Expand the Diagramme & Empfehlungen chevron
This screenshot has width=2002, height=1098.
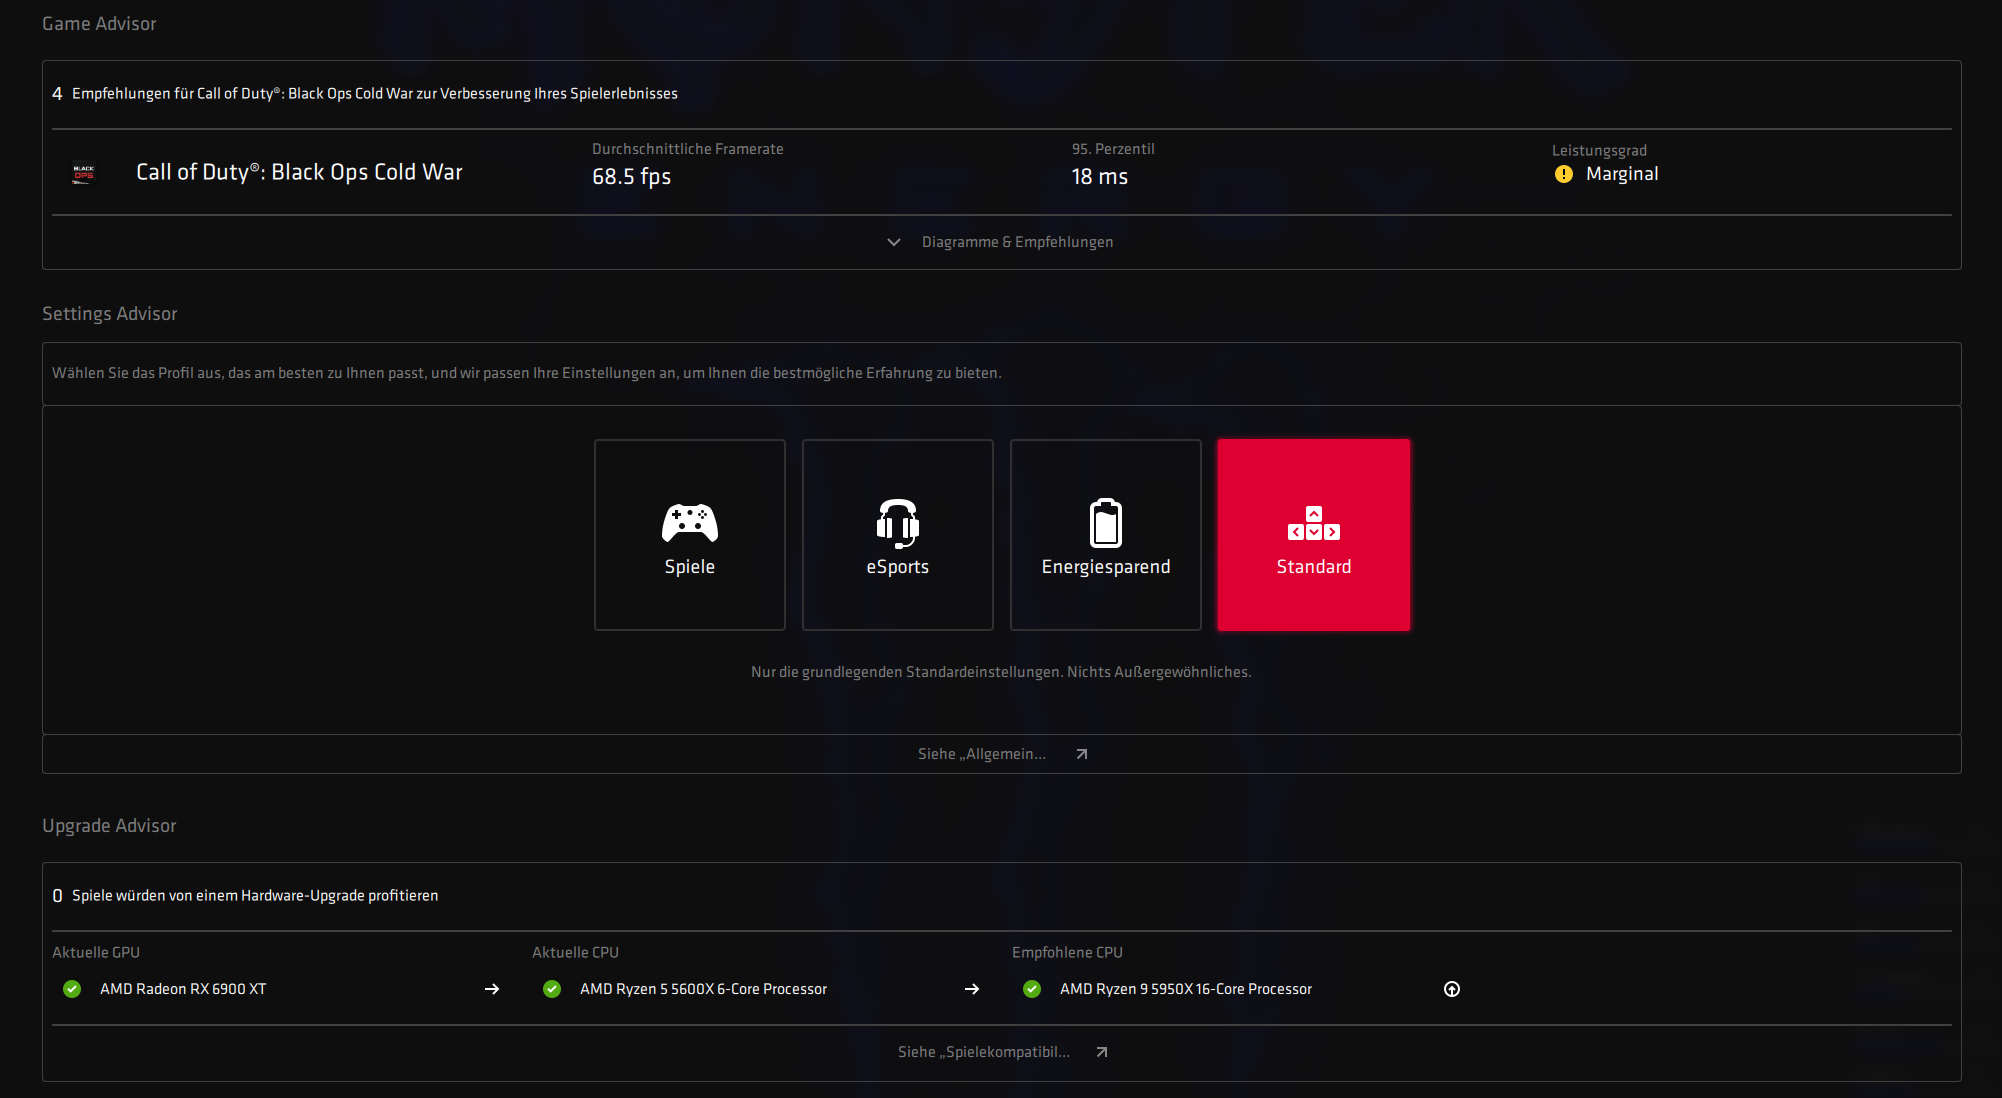pyautogui.click(x=894, y=242)
